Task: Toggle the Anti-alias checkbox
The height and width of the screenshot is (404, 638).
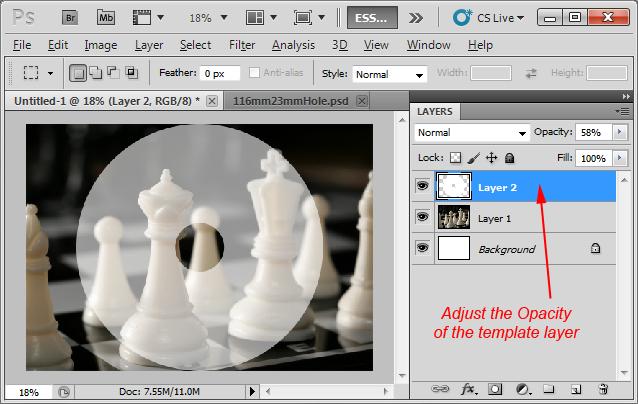Action: tap(254, 73)
